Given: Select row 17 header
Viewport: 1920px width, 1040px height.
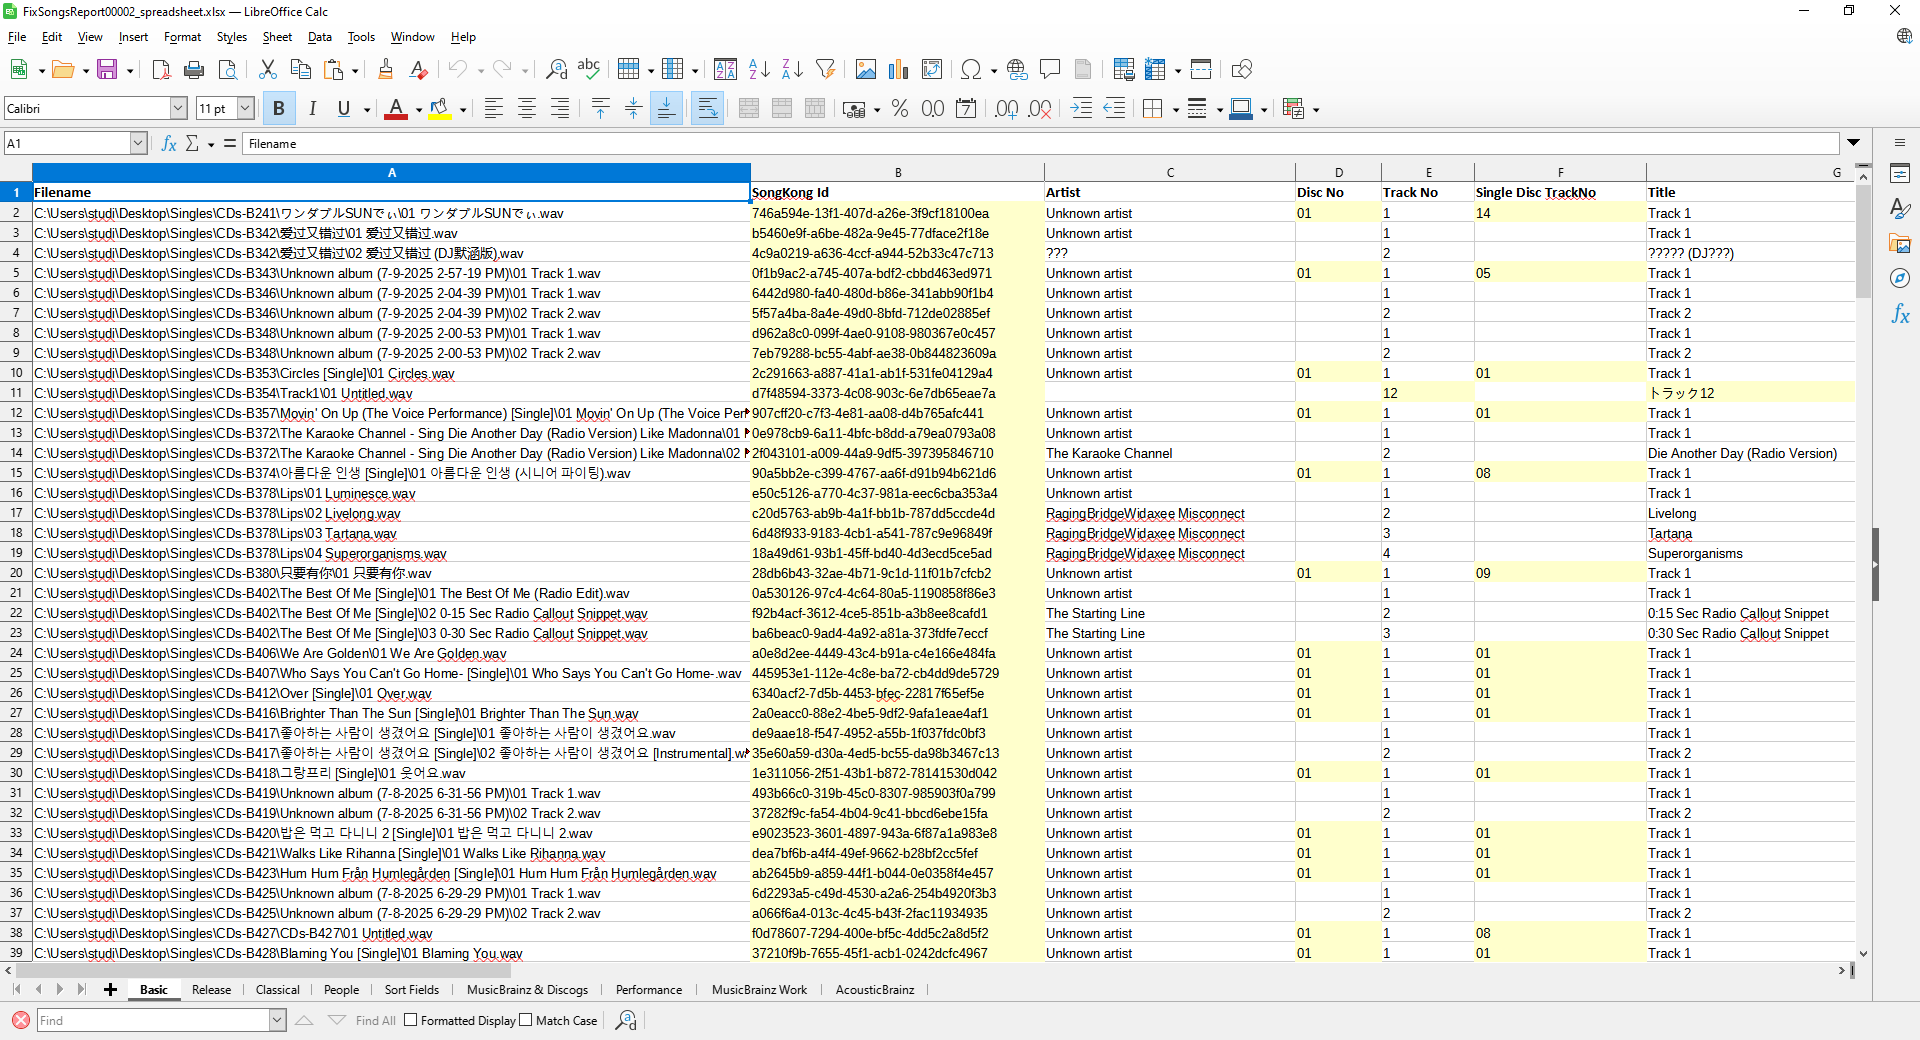Looking at the screenshot, I should coord(16,513).
